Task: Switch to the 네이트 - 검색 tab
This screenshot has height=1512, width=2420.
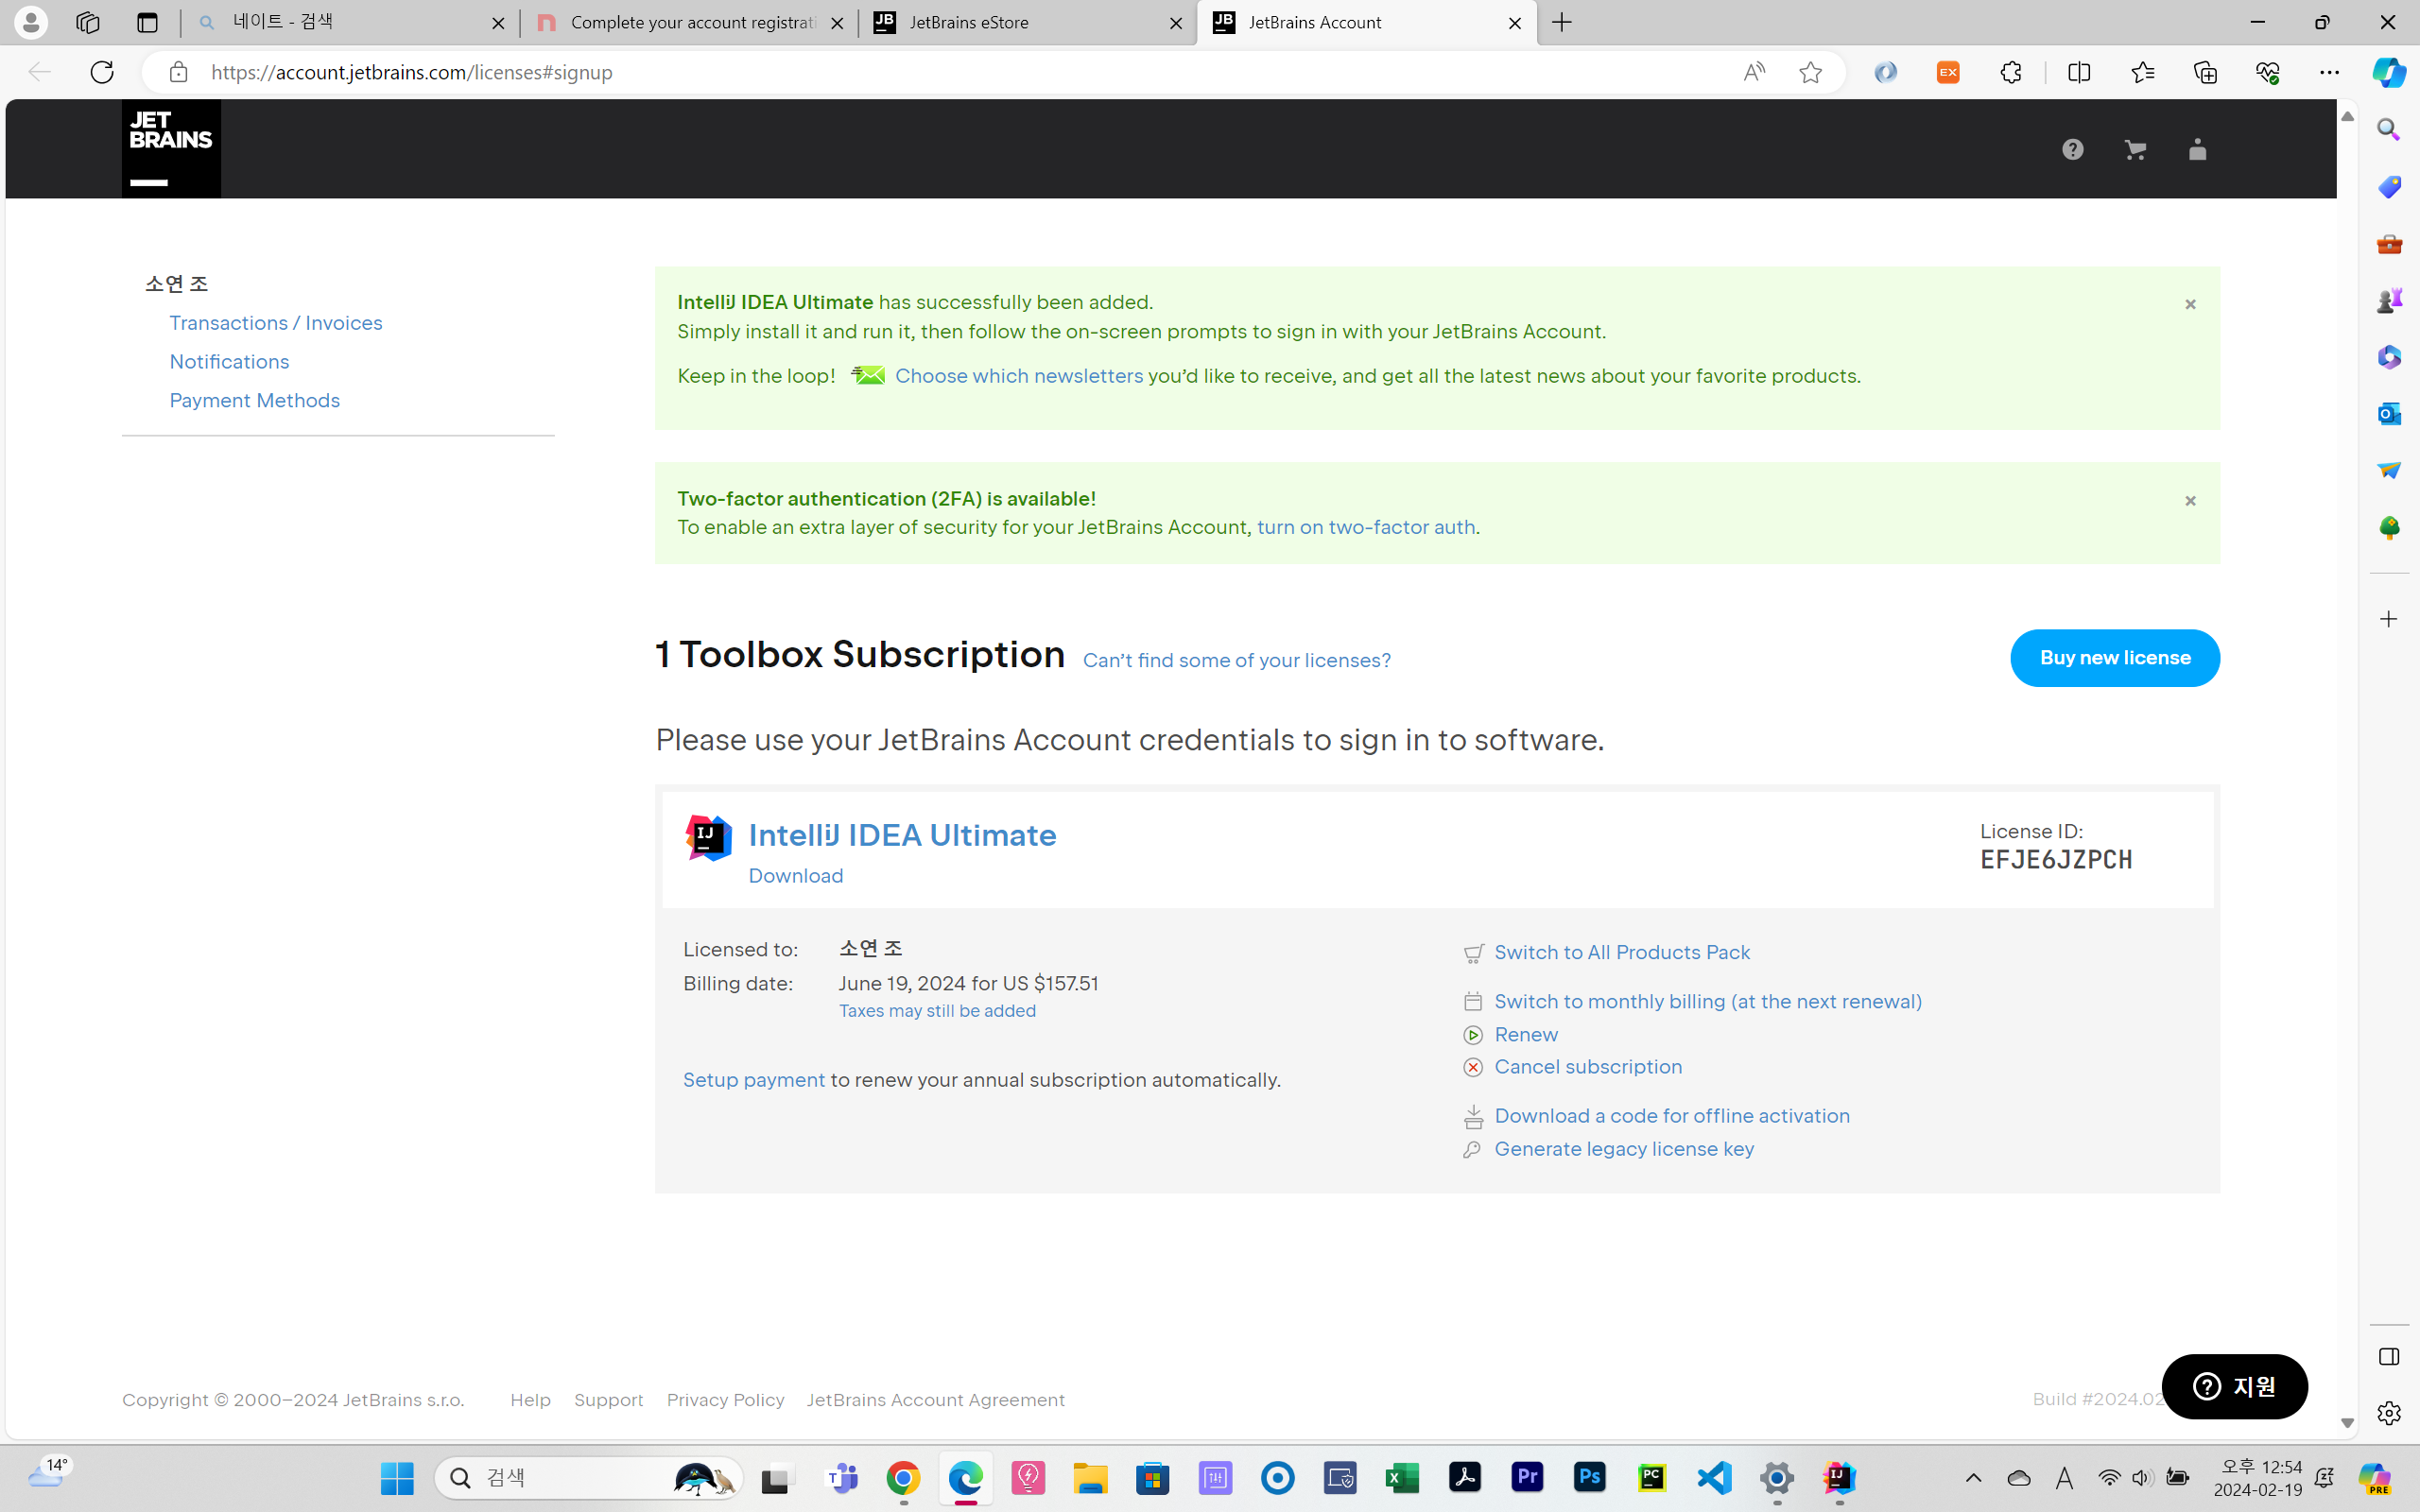Action: coord(350,22)
